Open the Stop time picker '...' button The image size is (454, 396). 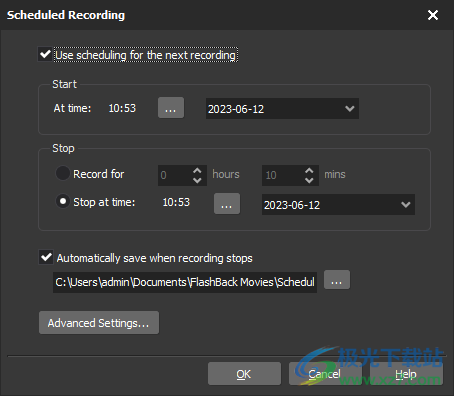coord(227,203)
